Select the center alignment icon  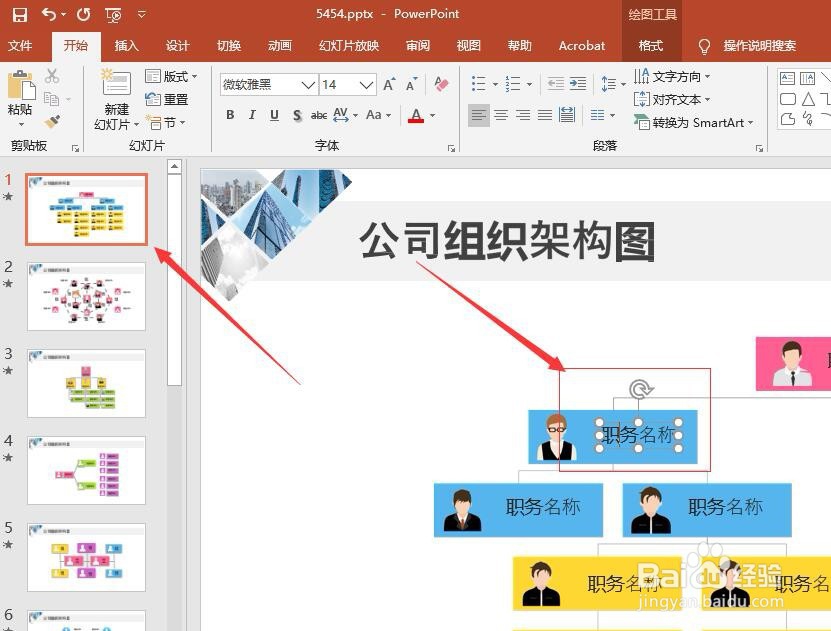coord(499,114)
